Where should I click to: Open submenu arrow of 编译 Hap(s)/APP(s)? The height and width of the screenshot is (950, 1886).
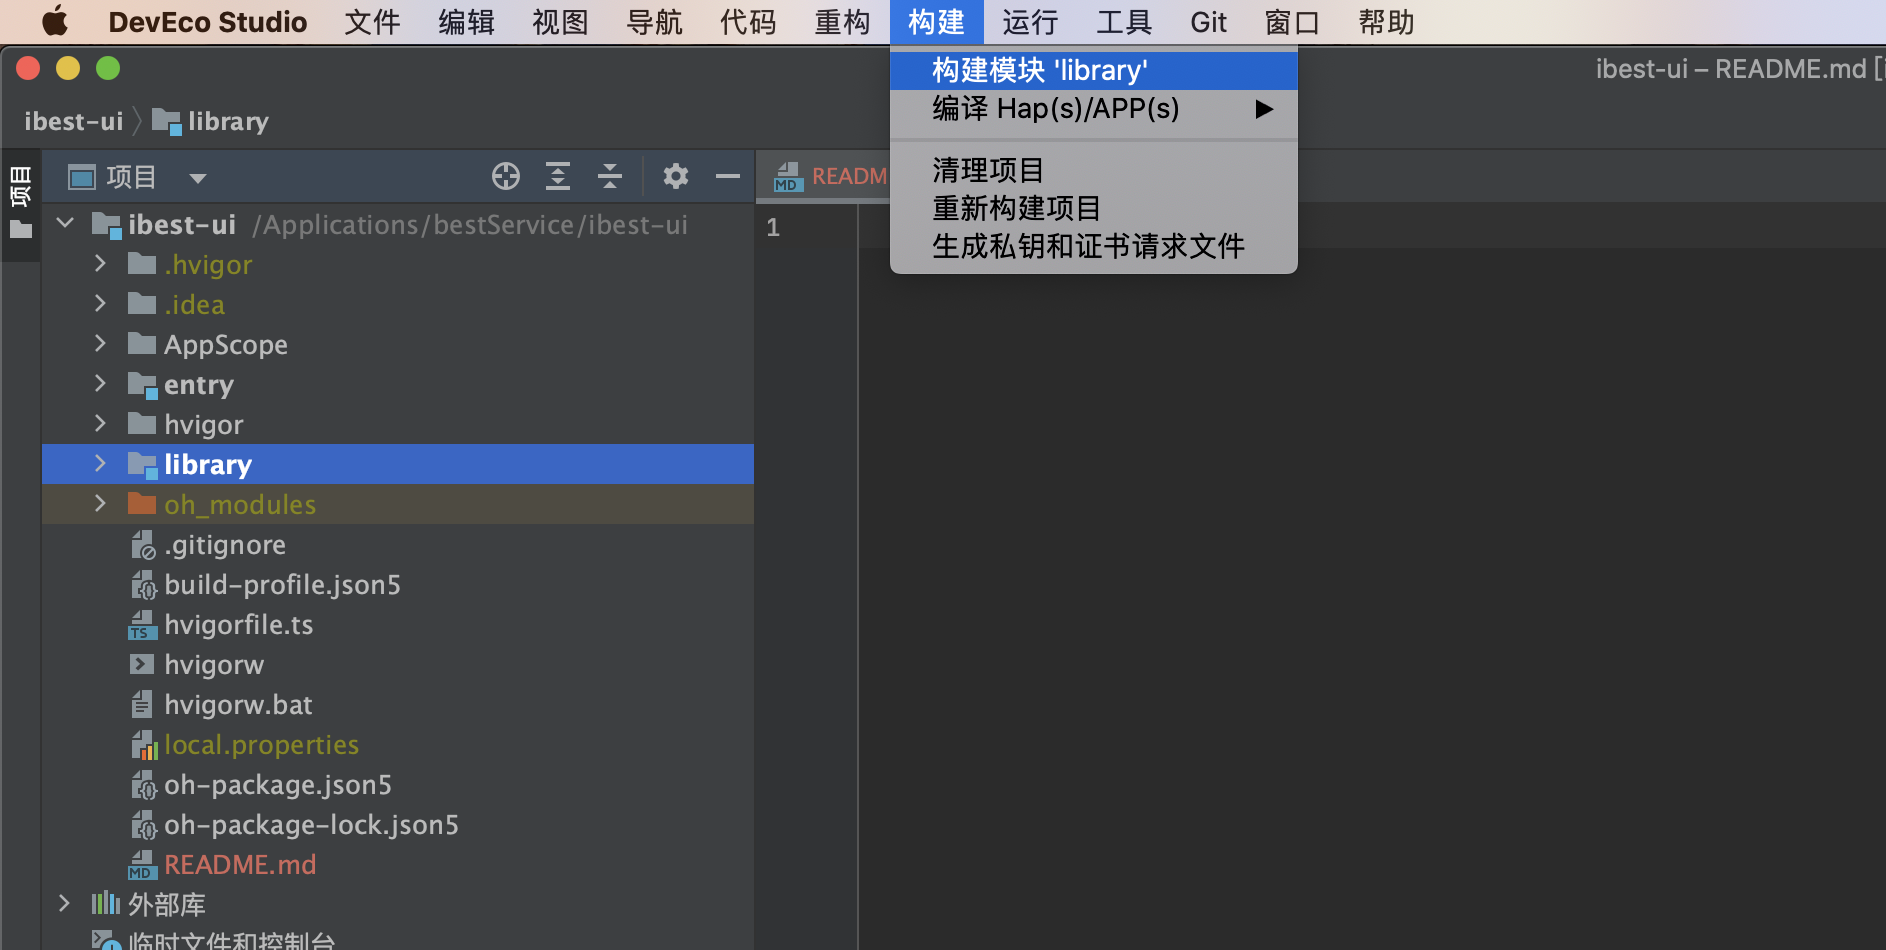(1264, 109)
